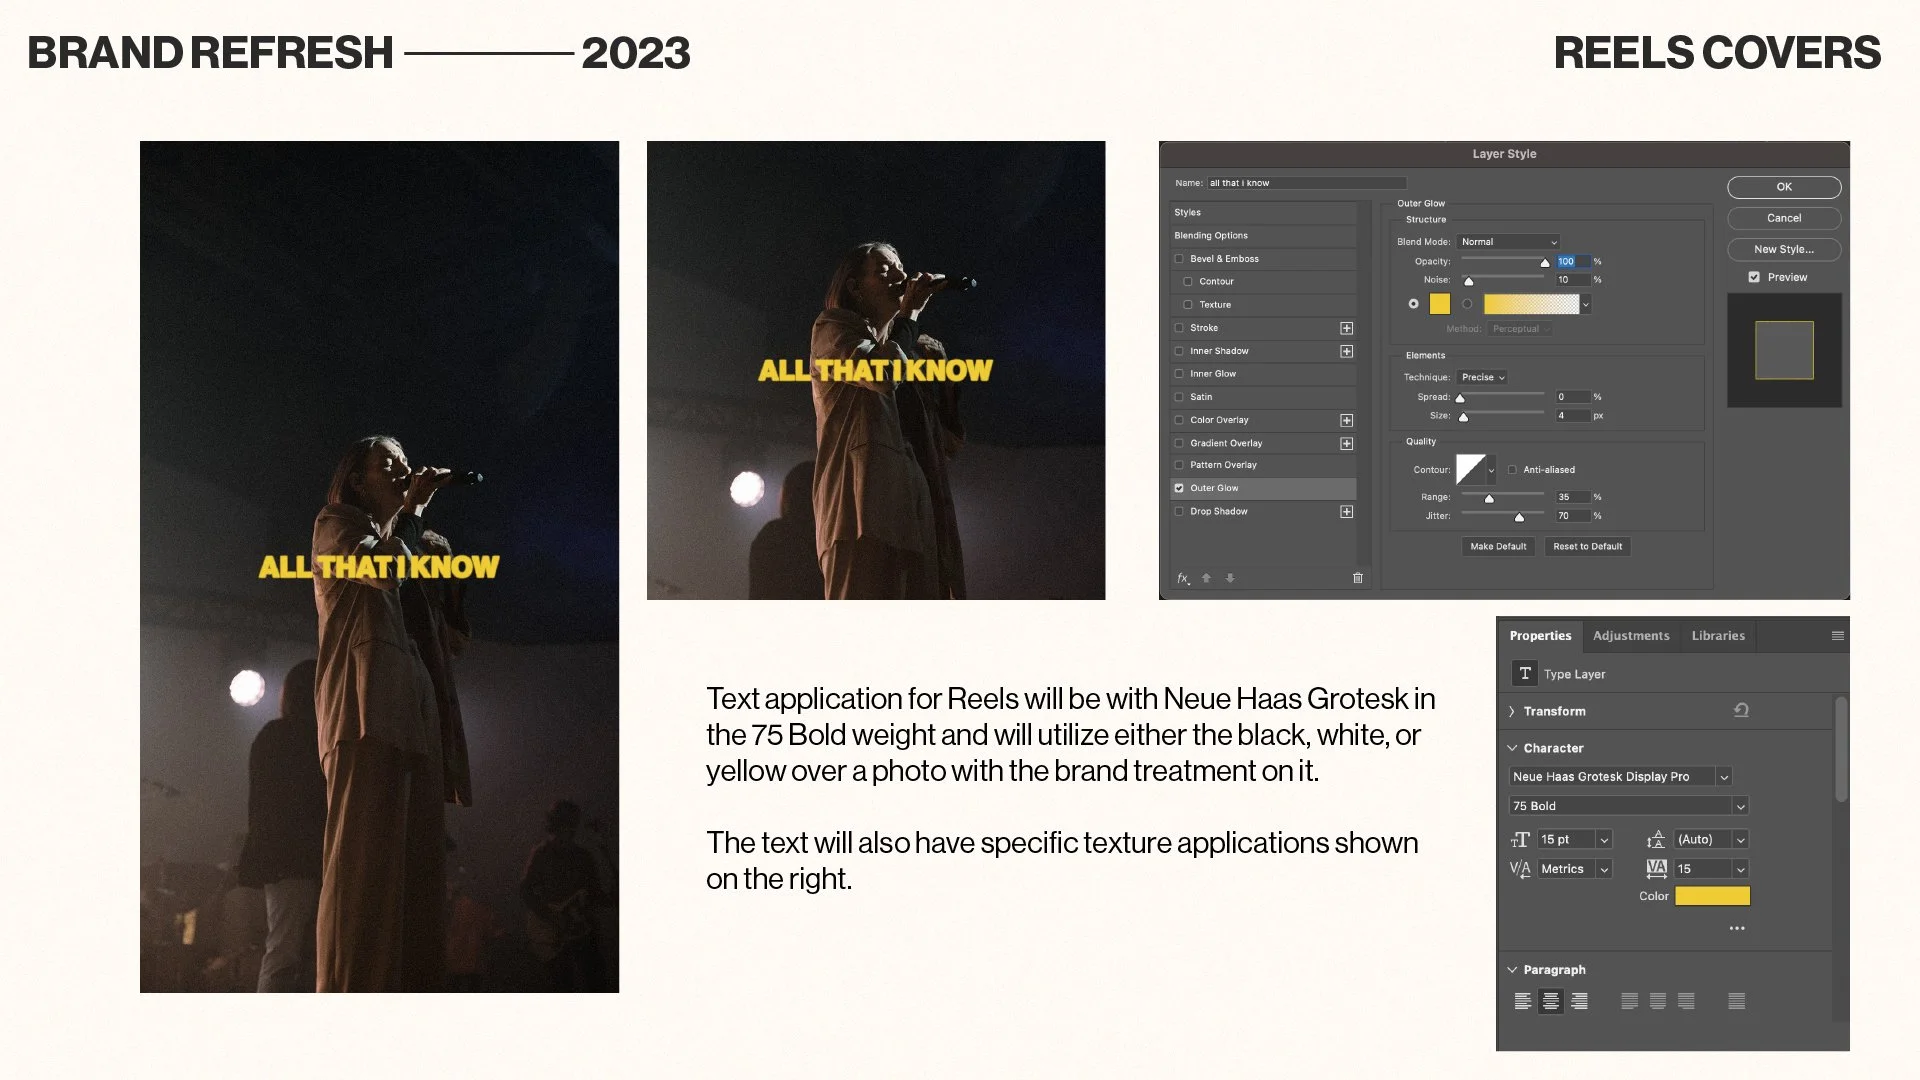Click the fx add layer style icon
Viewport: 1920px width, 1080px height.
tap(1183, 578)
